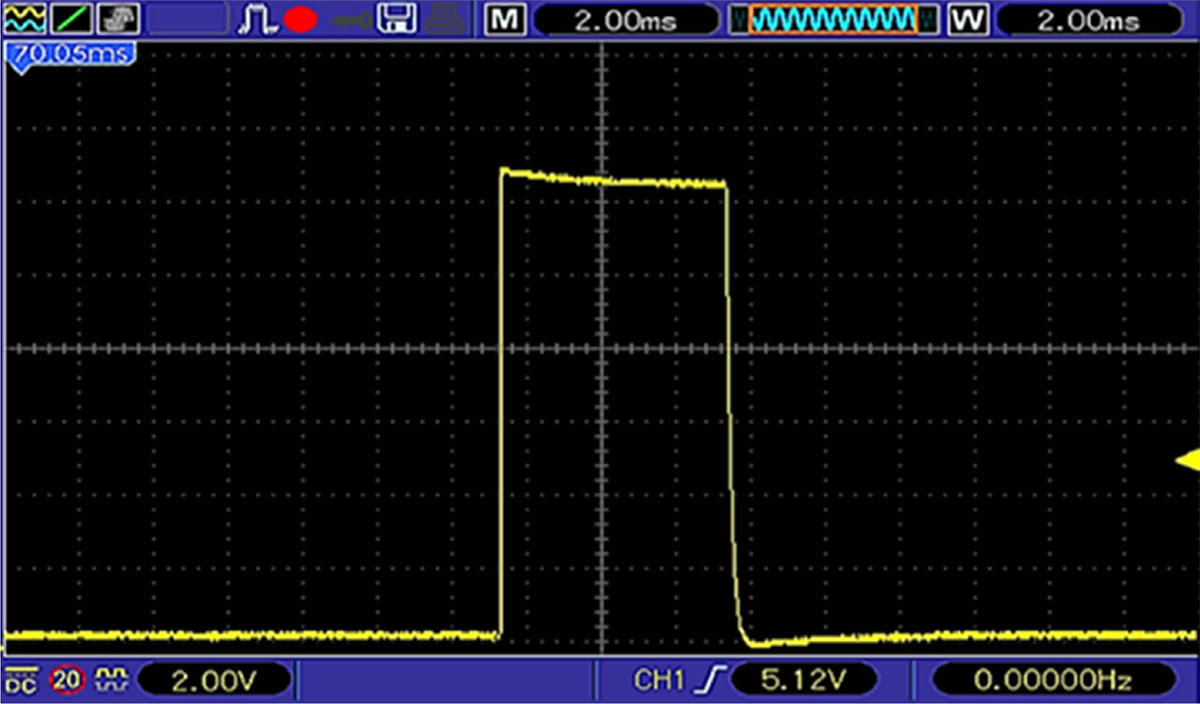The width and height of the screenshot is (1200, 704).
Task: Click the printer icon
Action: [x=446, y=19]
